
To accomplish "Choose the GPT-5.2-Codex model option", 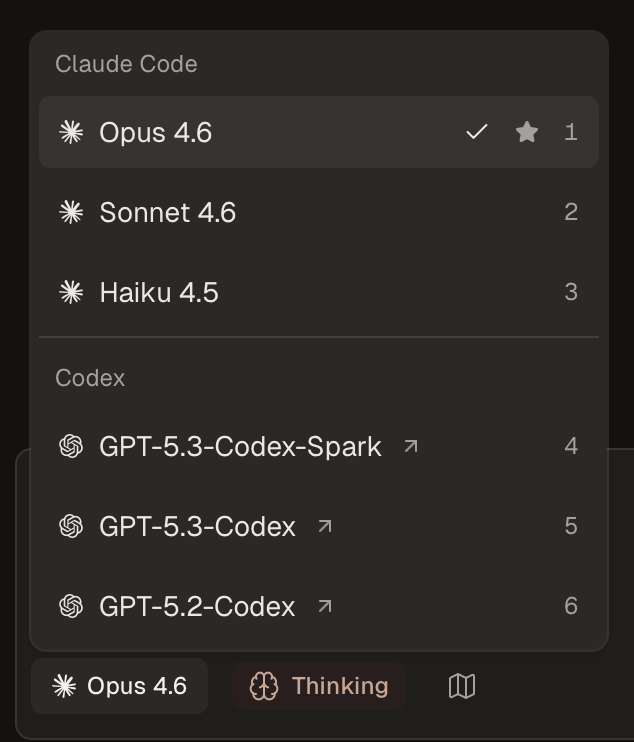I will pyautogui.click(x=197, y=606).
